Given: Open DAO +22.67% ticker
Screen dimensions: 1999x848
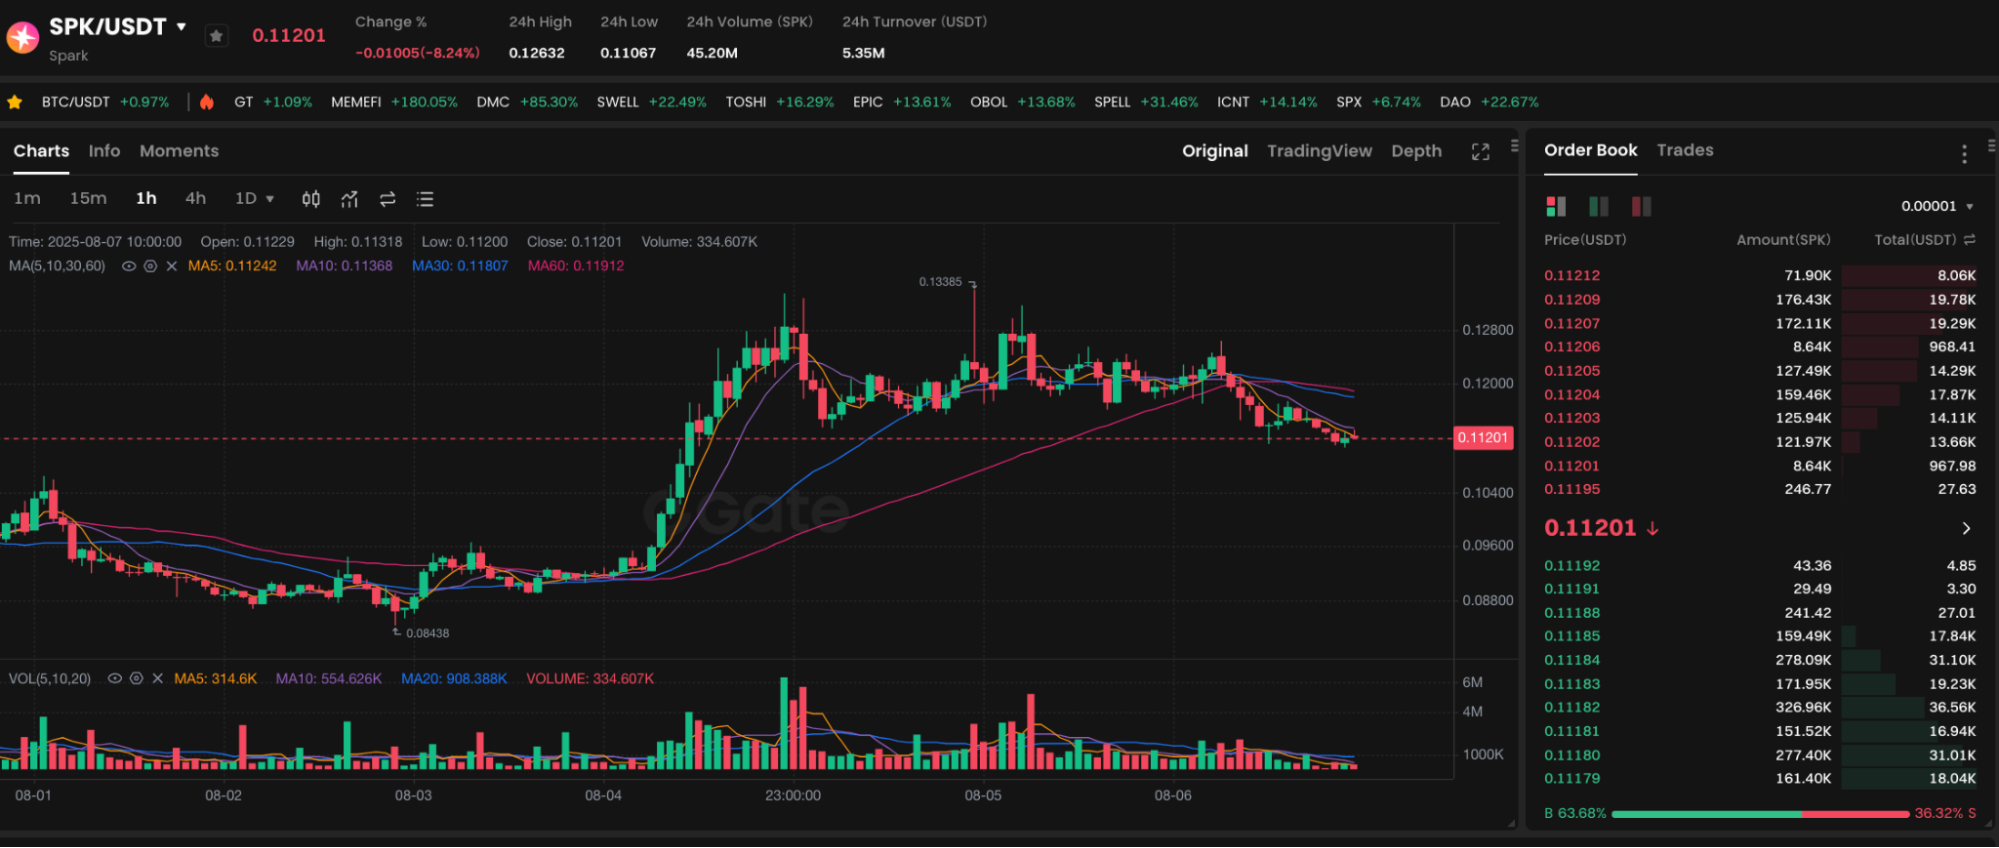Looking at the screenshot, I should 1489,102.
